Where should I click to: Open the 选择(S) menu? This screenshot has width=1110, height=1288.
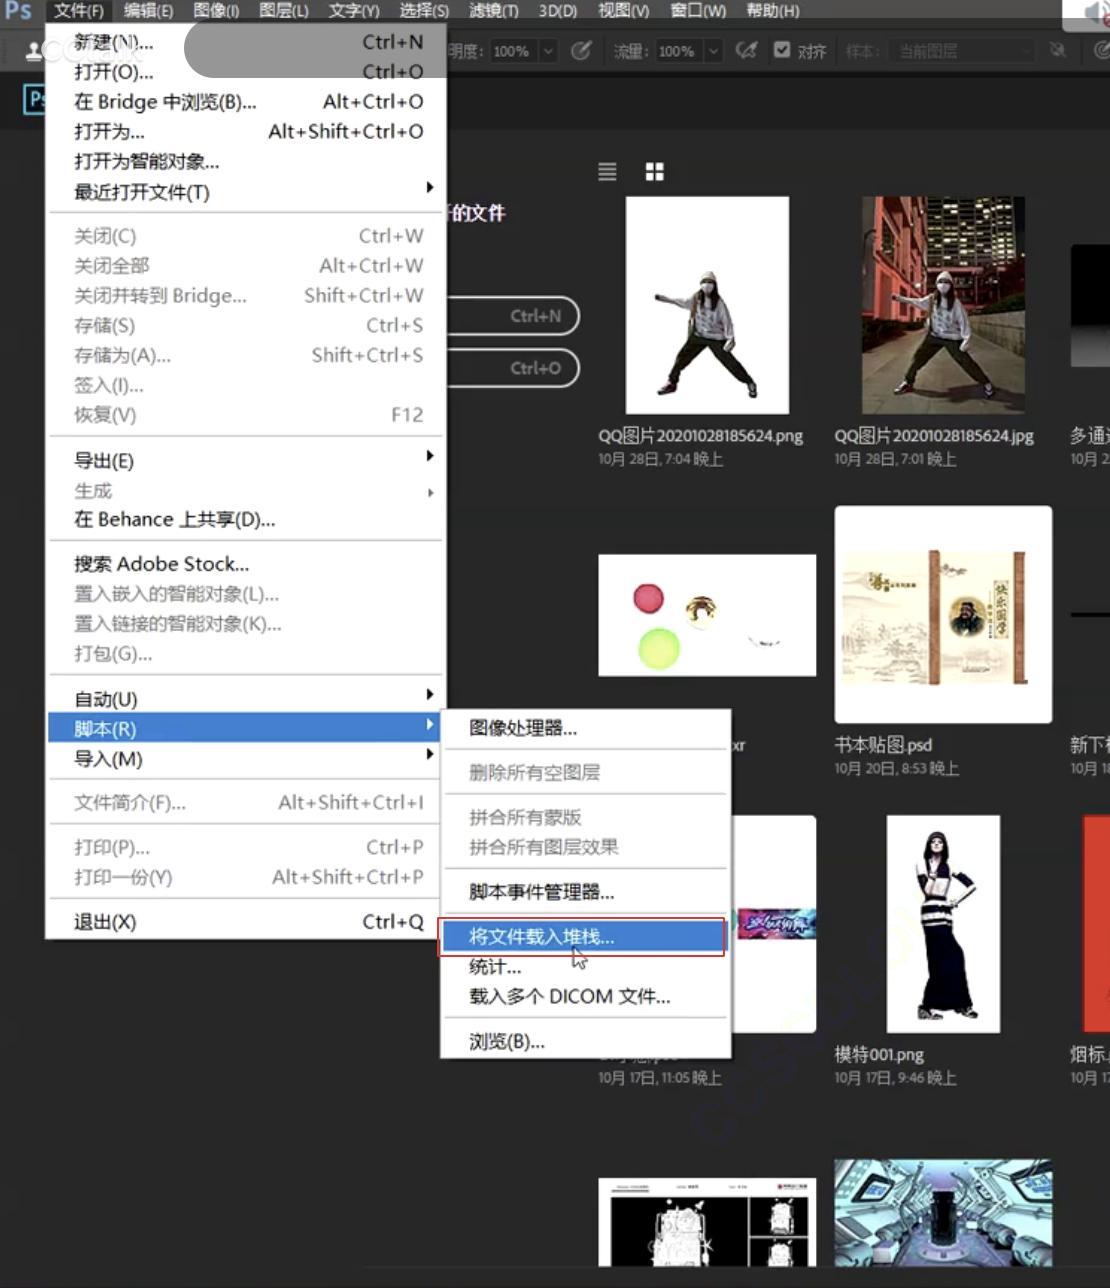click(424, 11)
